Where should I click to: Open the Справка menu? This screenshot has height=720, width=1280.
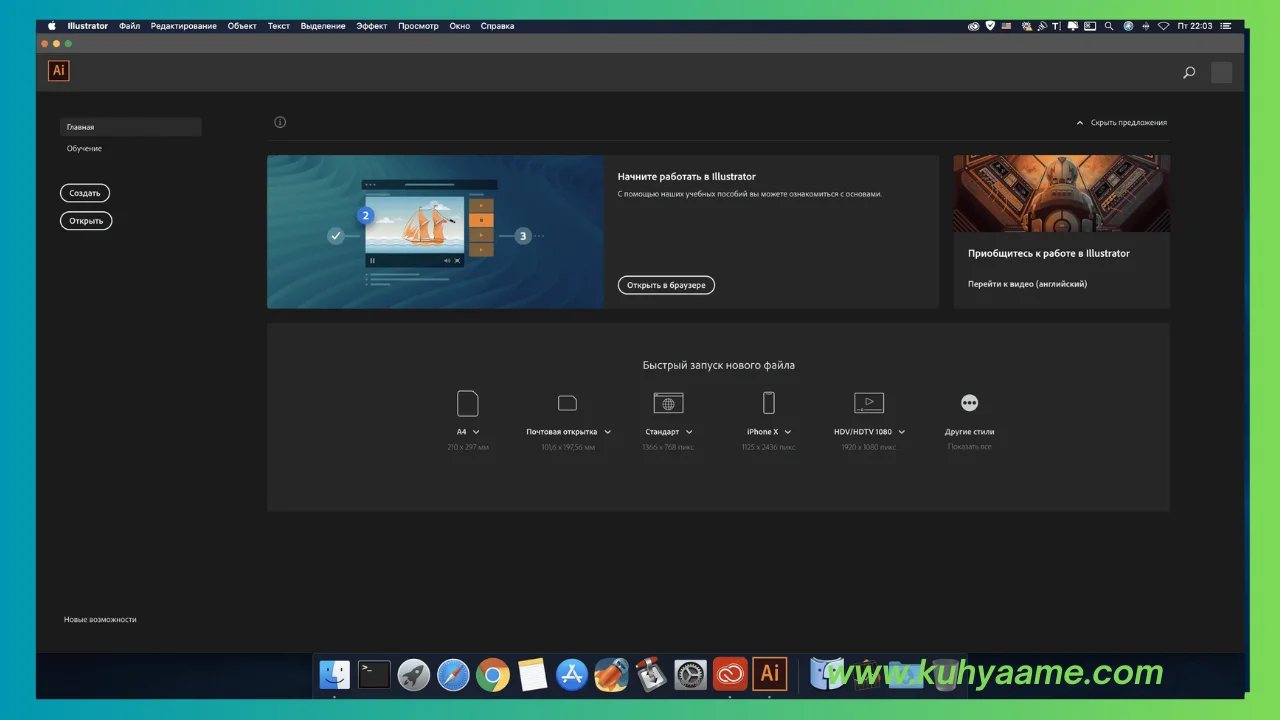tap(497, 26)
